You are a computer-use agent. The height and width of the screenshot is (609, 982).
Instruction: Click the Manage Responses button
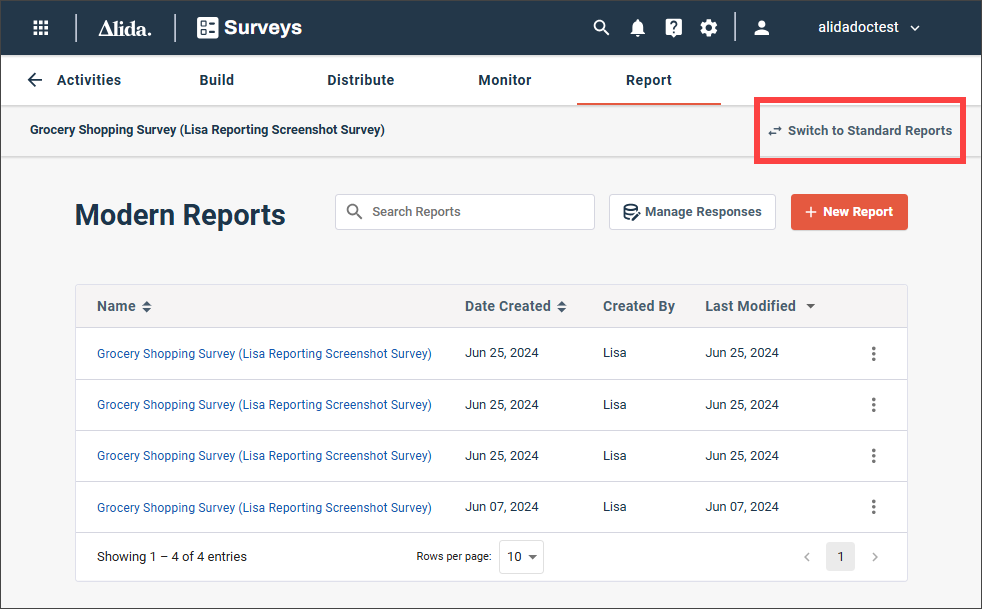pyautogui.click(x=692, y=212)
